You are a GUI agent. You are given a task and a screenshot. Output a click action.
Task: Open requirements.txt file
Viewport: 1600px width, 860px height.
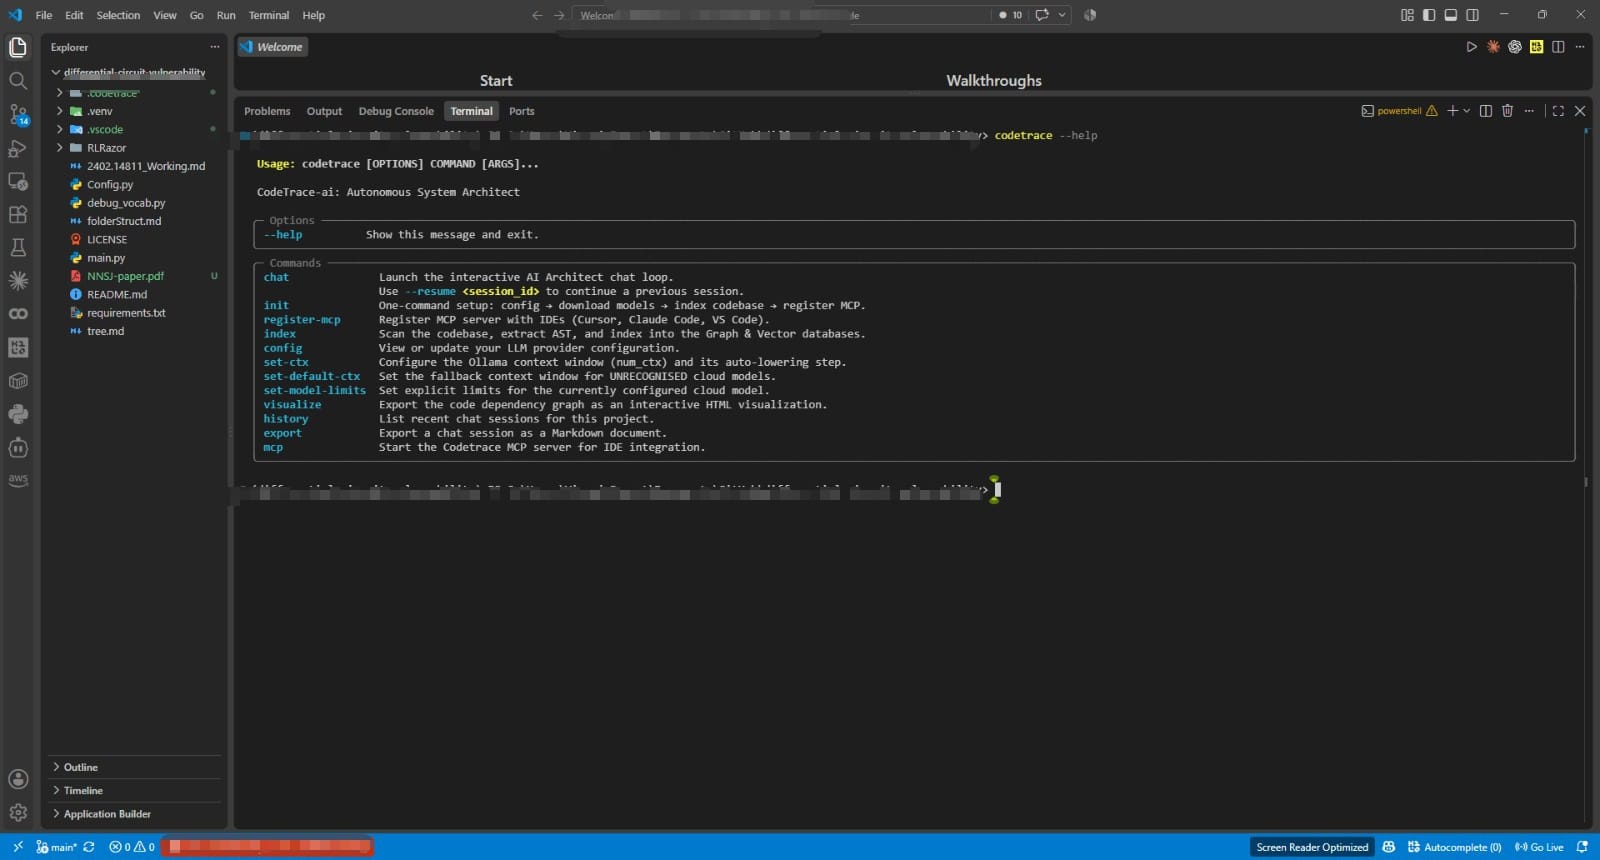[126, 313]
